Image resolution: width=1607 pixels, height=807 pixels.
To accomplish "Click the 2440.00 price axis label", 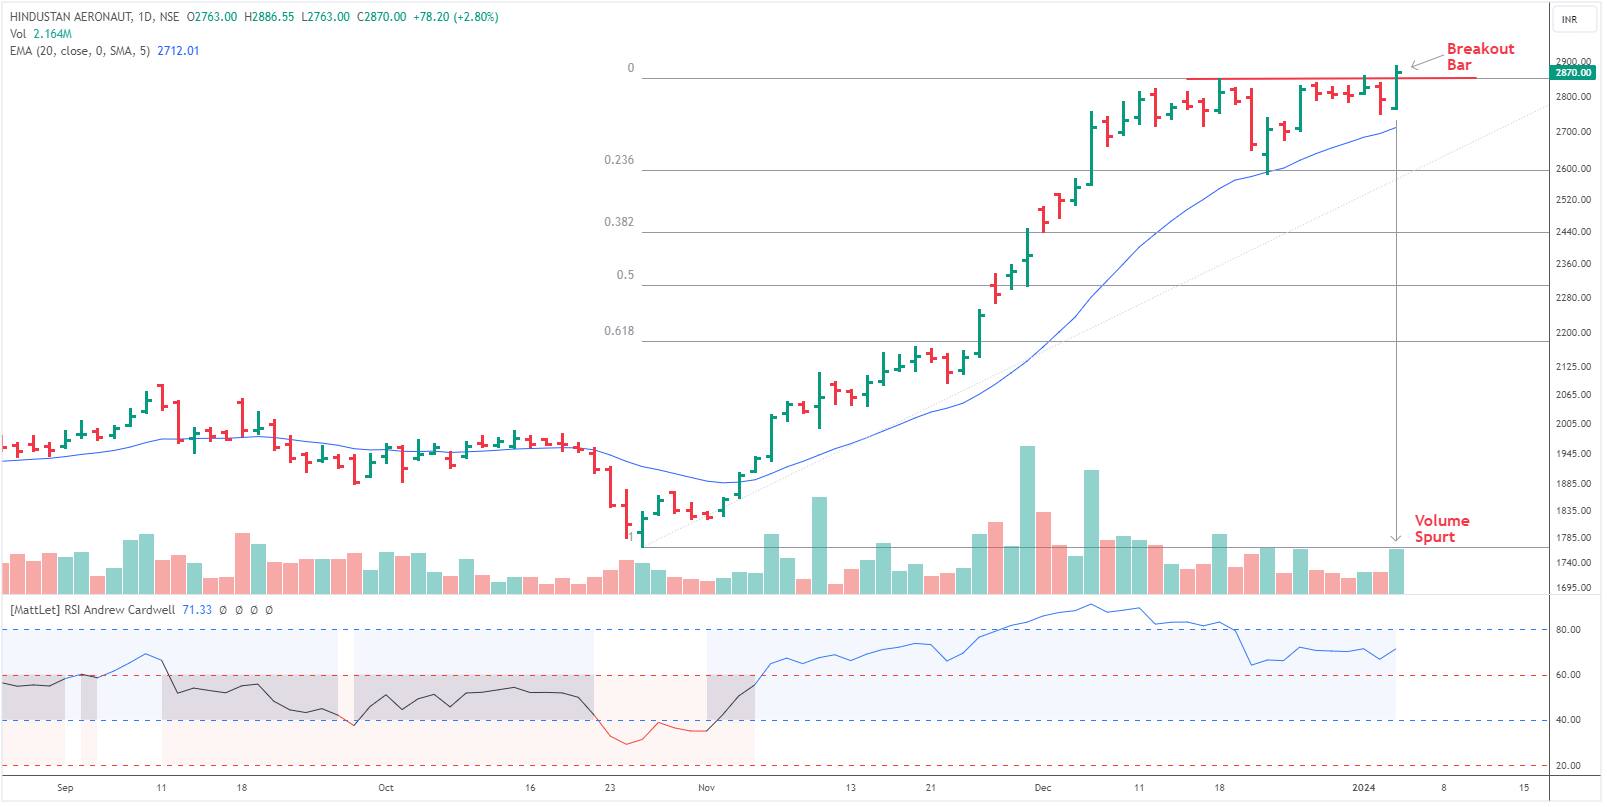I will pos(1573,232).
